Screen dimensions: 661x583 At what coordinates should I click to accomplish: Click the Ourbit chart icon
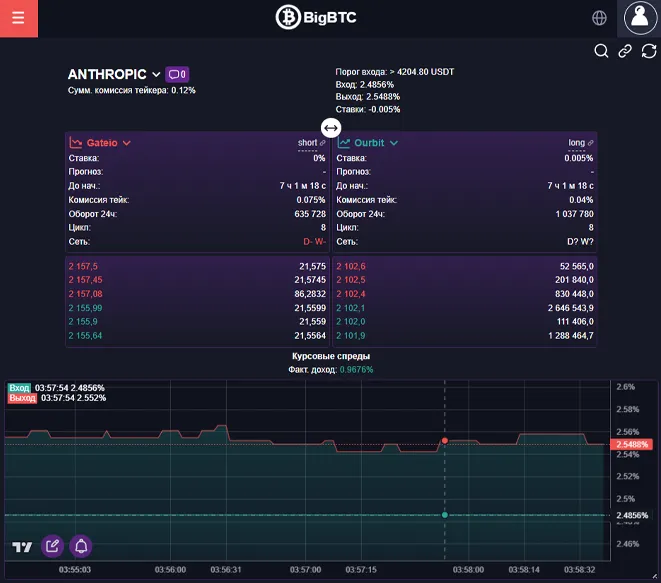point(344,142)
